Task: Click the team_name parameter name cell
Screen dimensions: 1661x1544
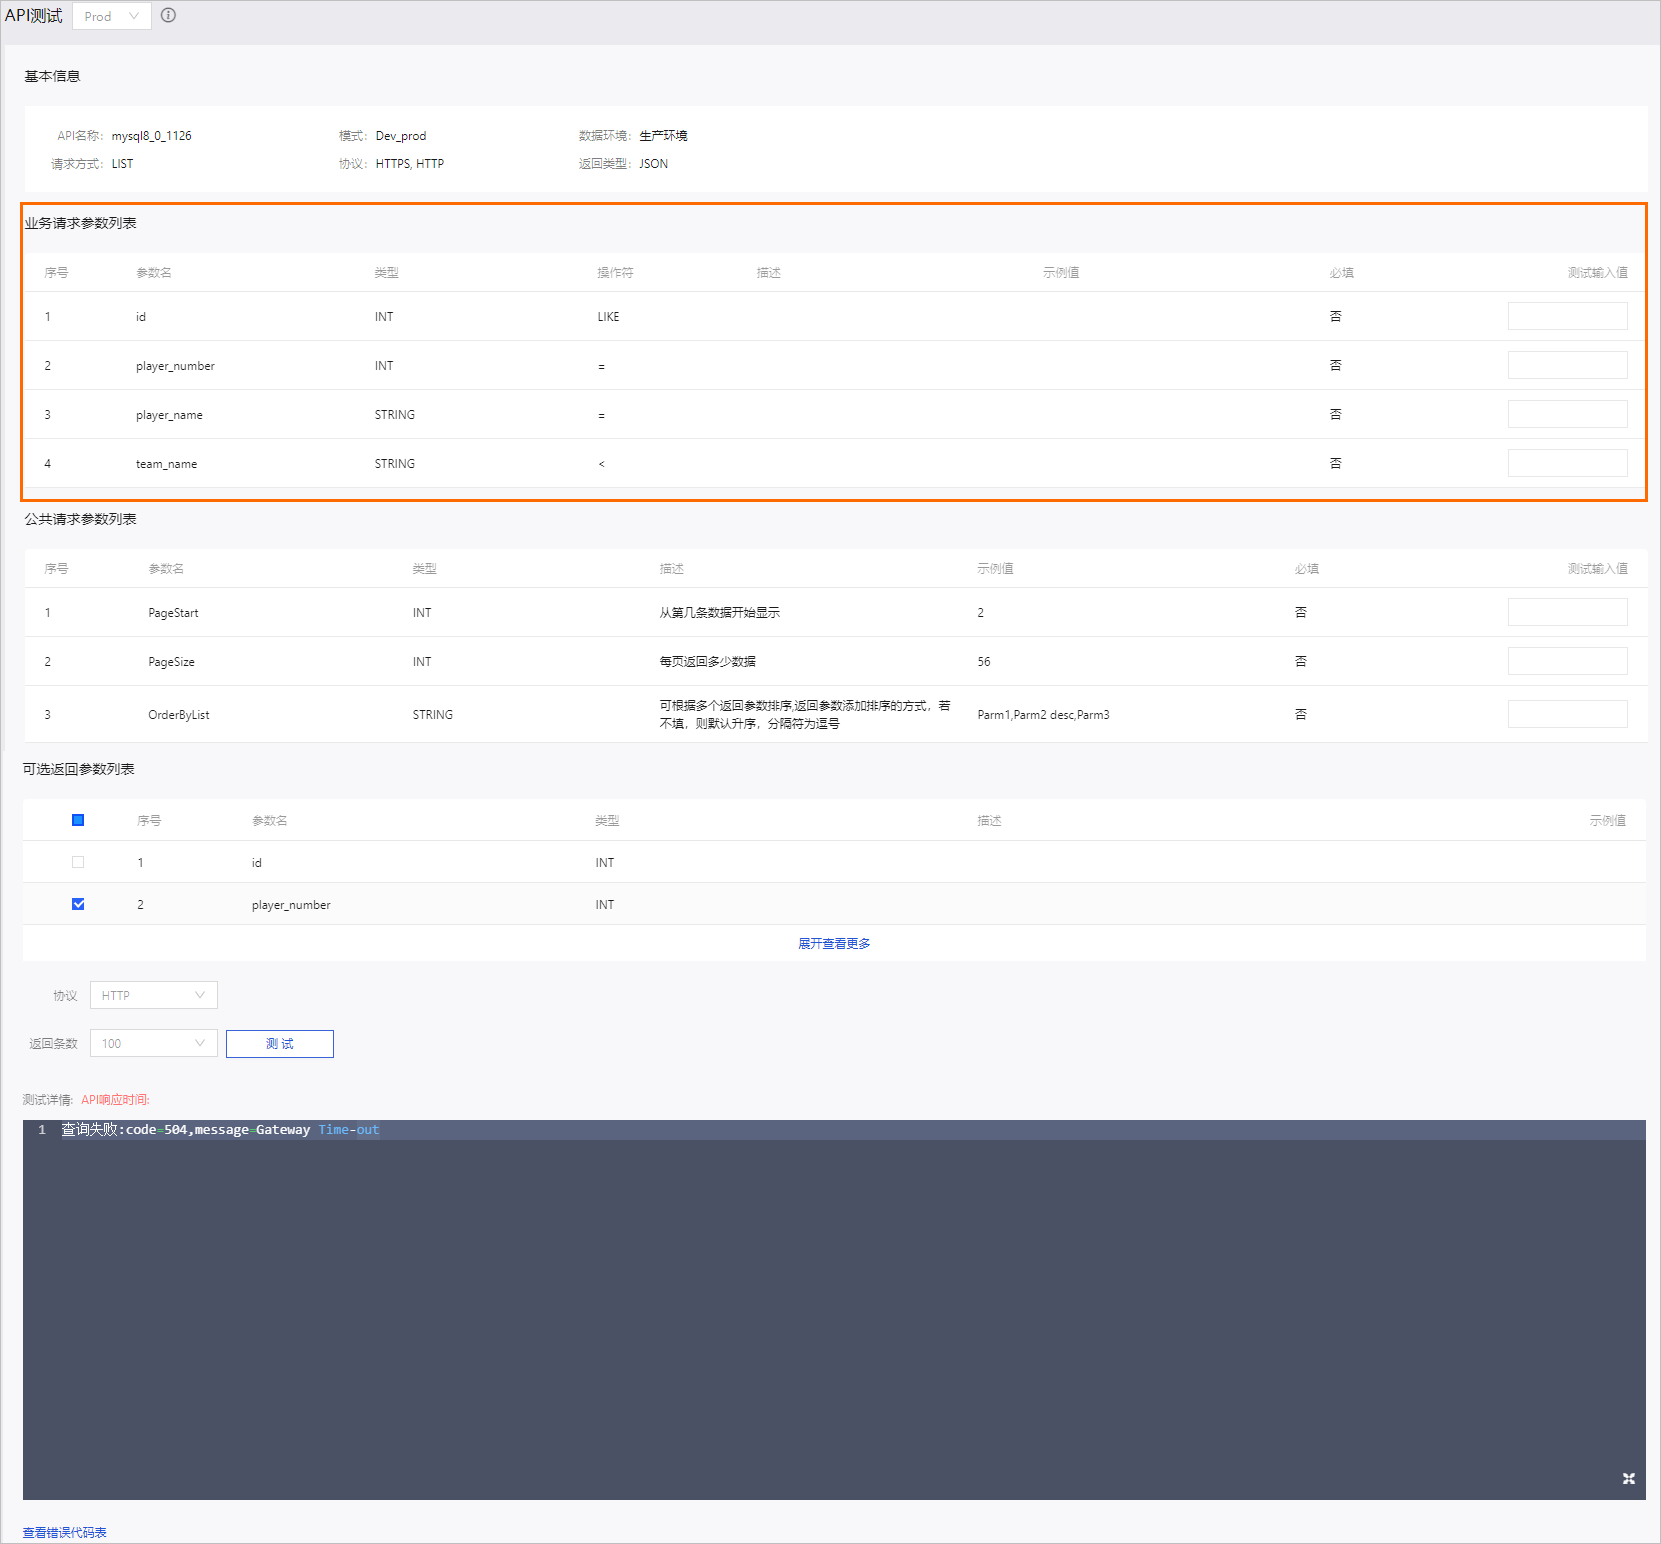Action: click(166, 464)
